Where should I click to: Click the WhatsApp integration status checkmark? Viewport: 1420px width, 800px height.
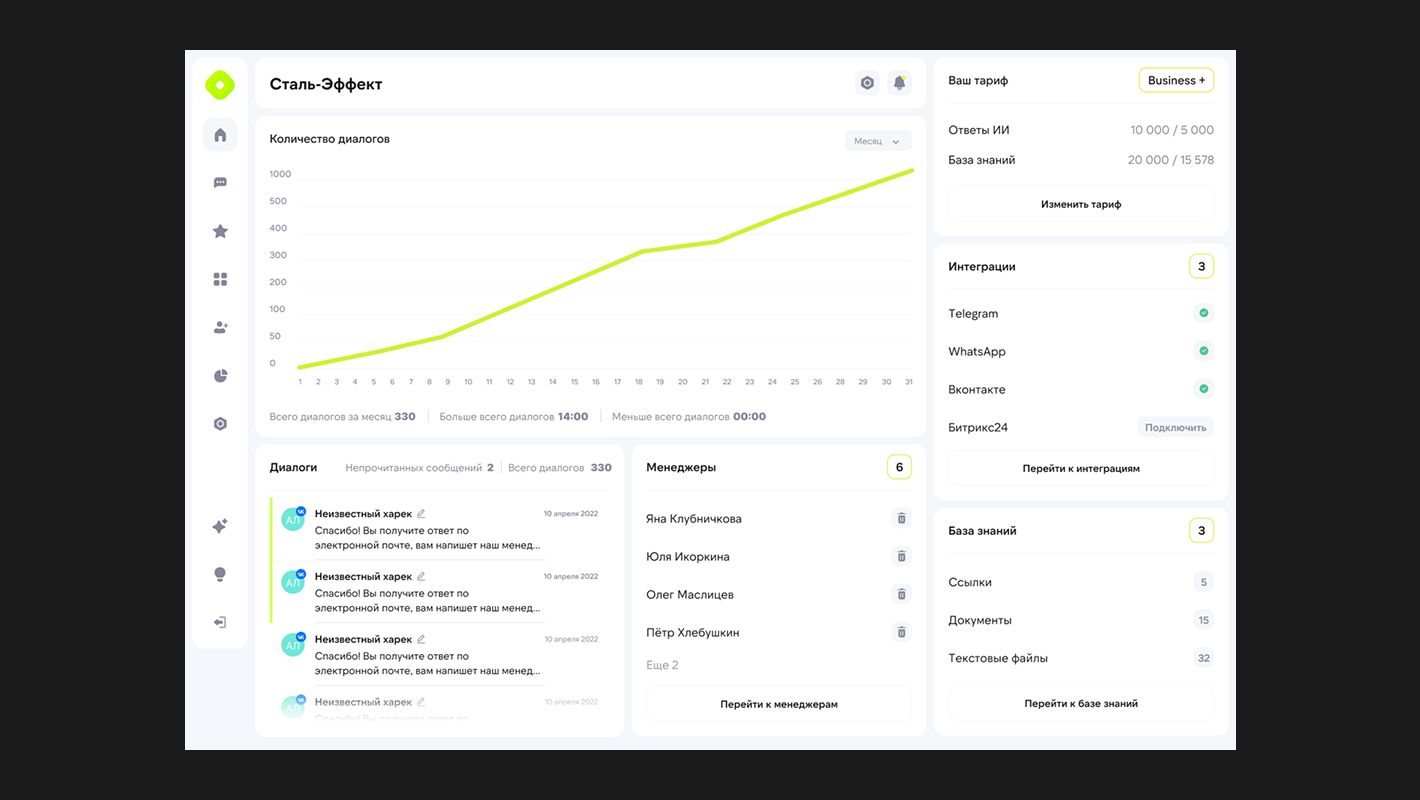pos(1203,351)
